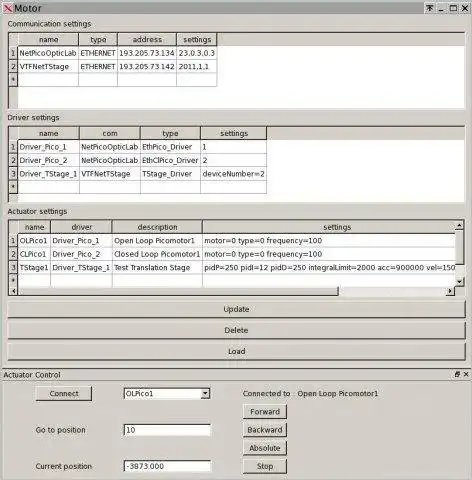Select the VTFNetTStage com cell in driver table
Viewport: 472px width, 480px height.
click(x=110, y=174)
